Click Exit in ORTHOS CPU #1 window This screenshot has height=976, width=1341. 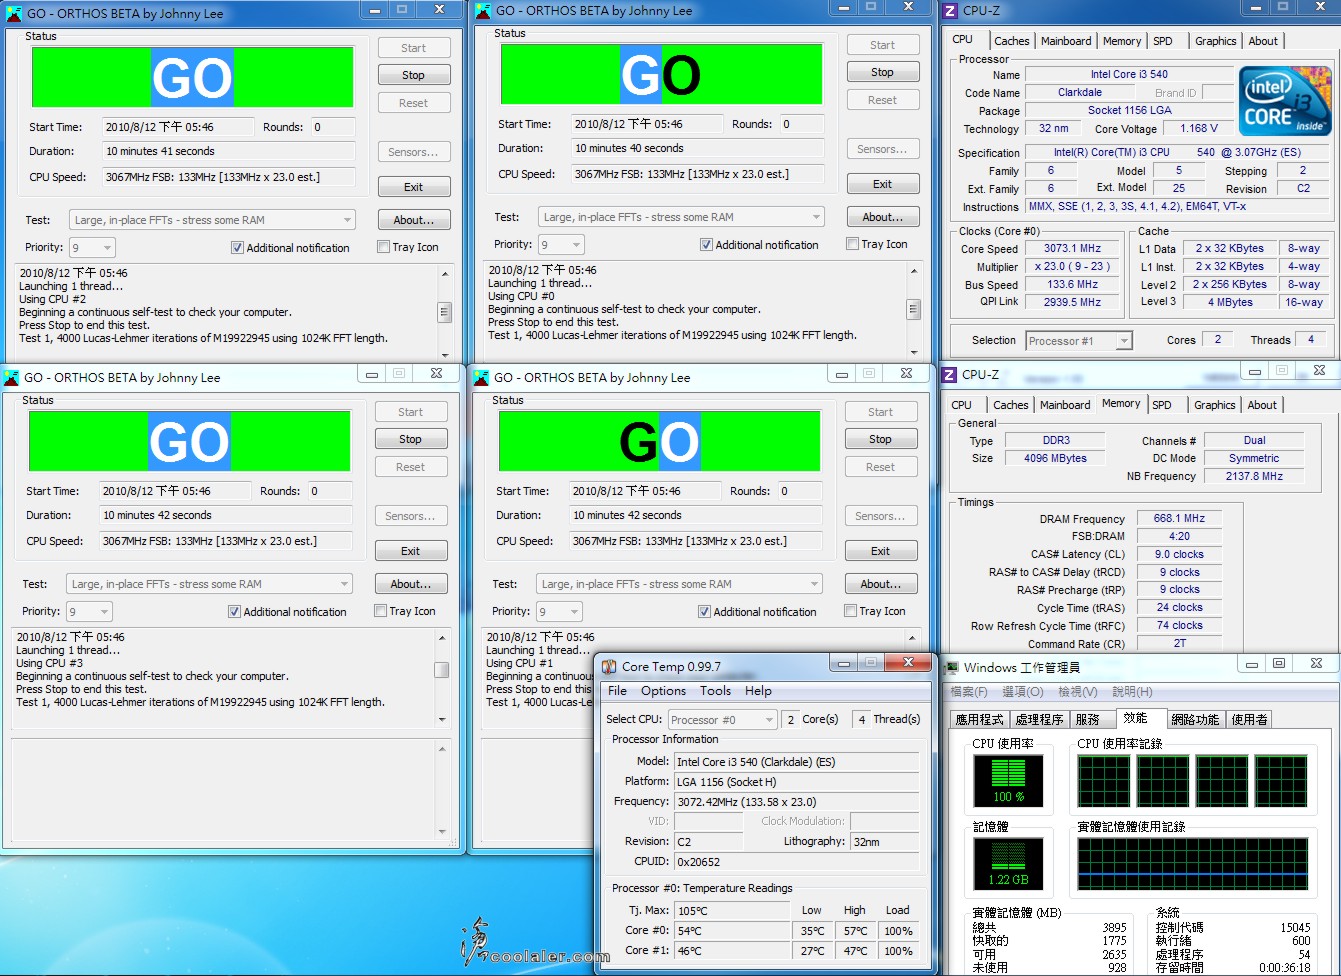[x=880, y=551]
